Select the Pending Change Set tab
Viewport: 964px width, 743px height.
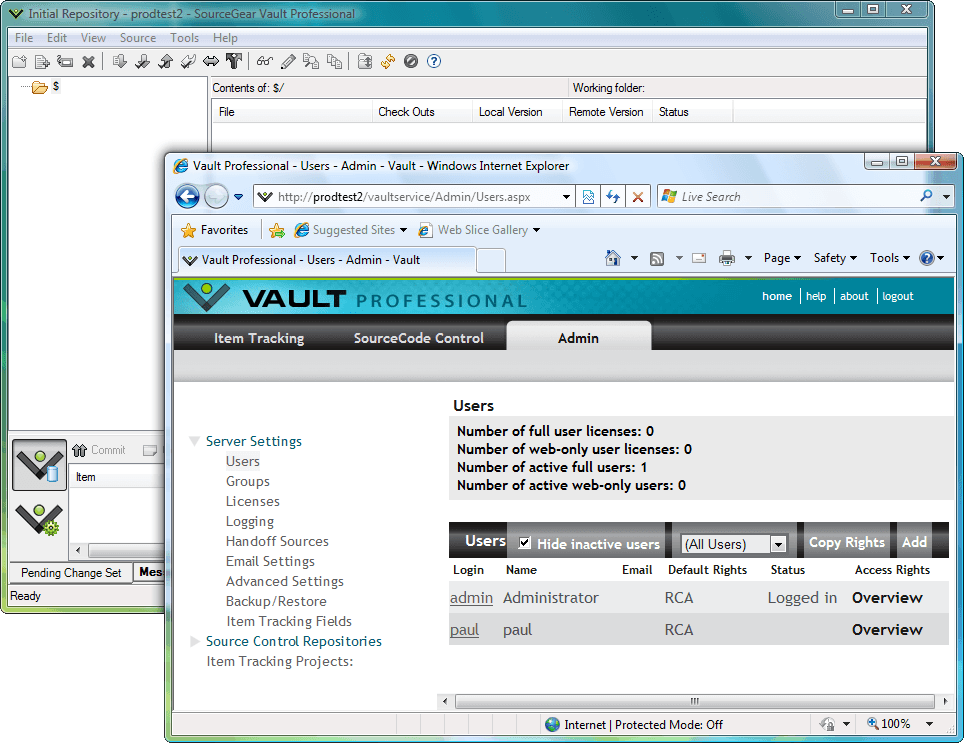[x=71, y=573]
